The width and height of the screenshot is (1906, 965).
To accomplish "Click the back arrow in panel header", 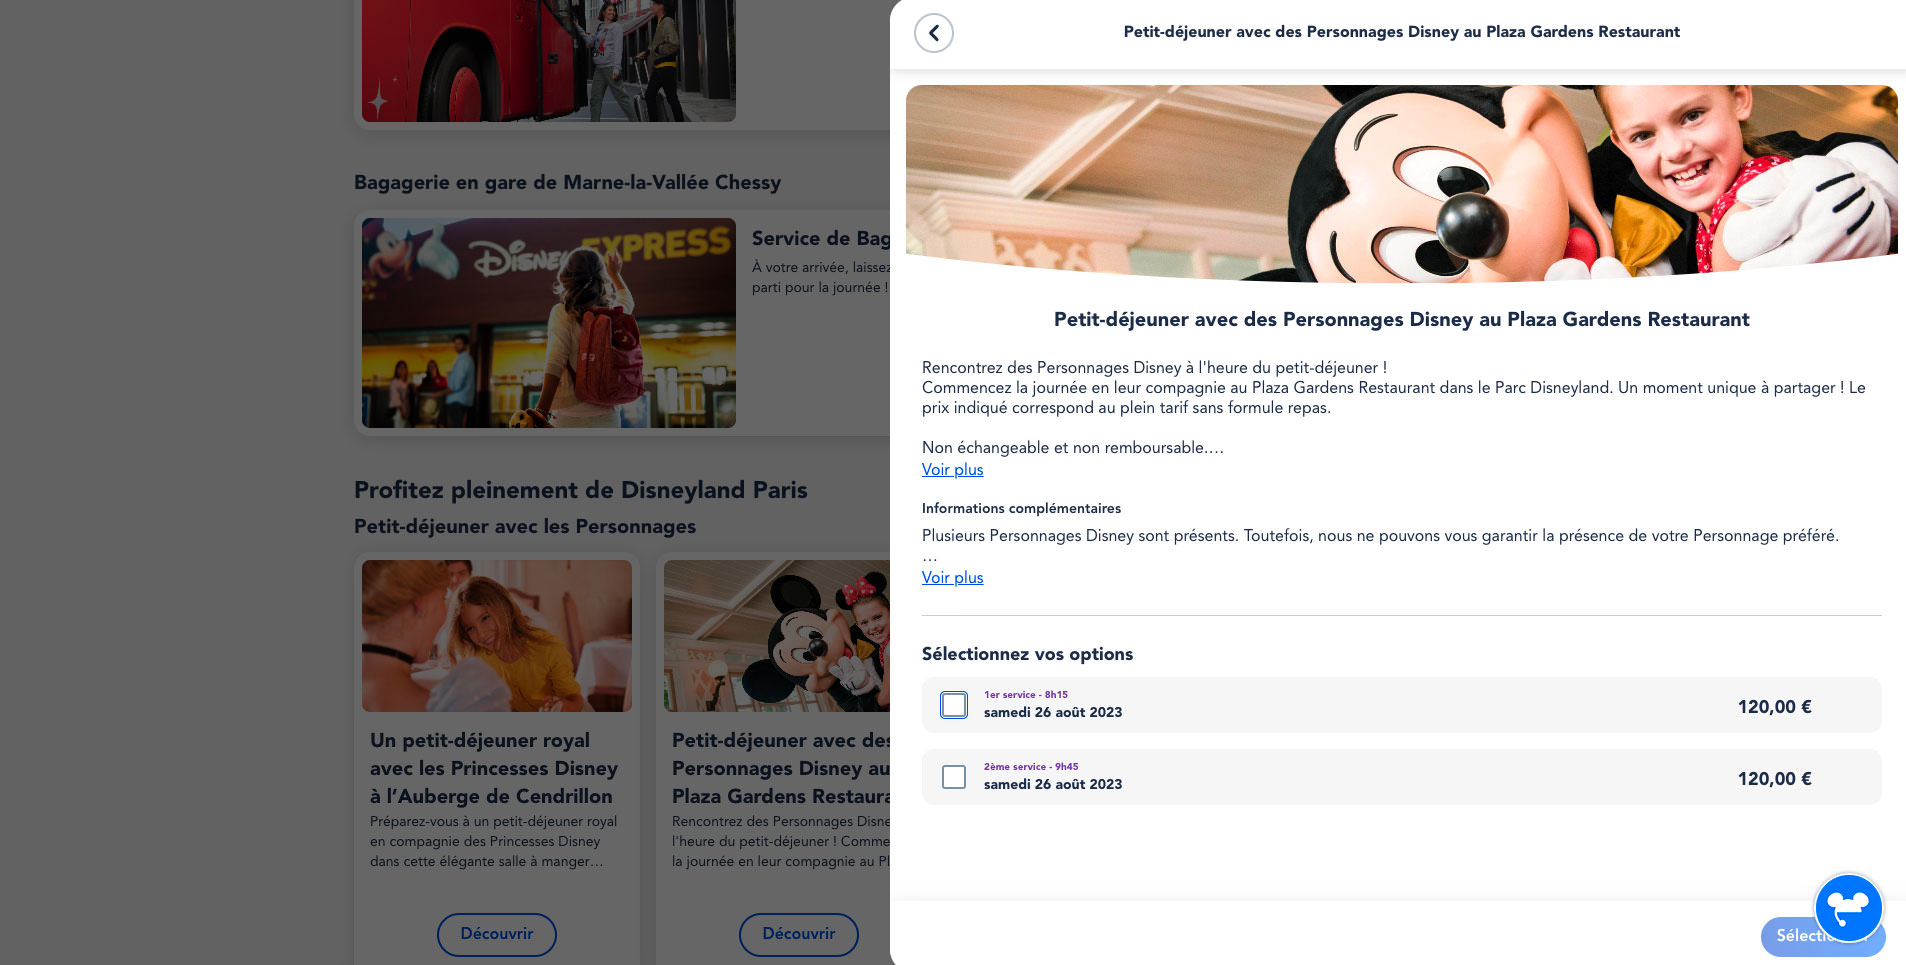I will pos(933,33).
